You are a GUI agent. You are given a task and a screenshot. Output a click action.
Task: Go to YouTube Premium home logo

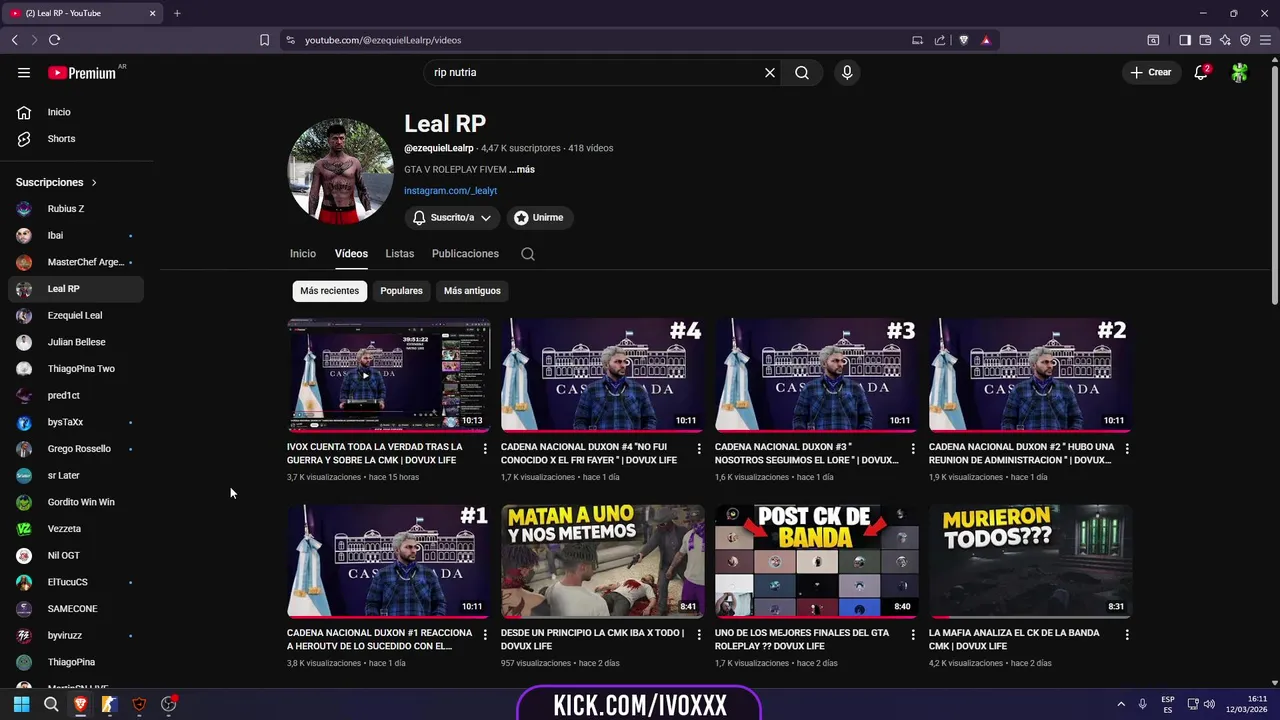tap(82, 73)
